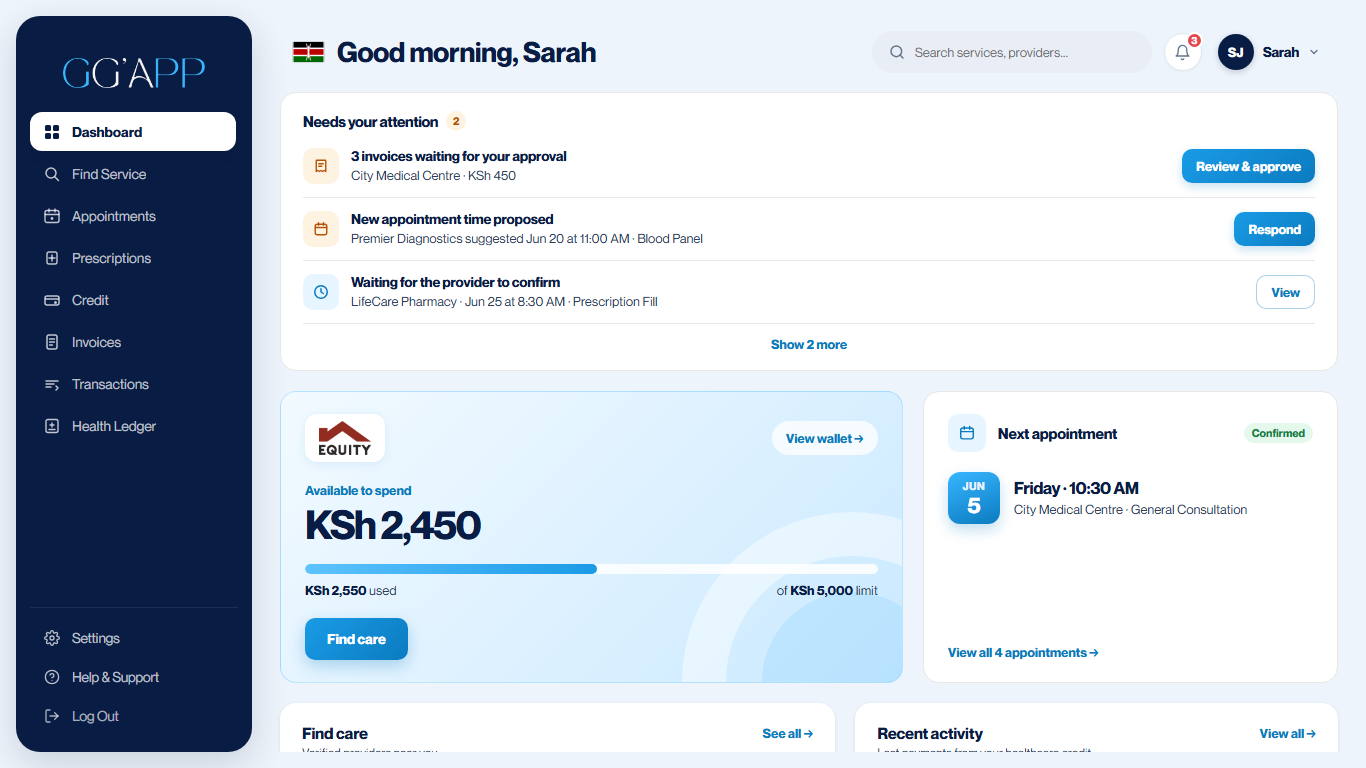The height and width of the screenshot is (768, 1366).
Task: Click the Dashboard grid icon in sidebar
Action: coord(52,132)
